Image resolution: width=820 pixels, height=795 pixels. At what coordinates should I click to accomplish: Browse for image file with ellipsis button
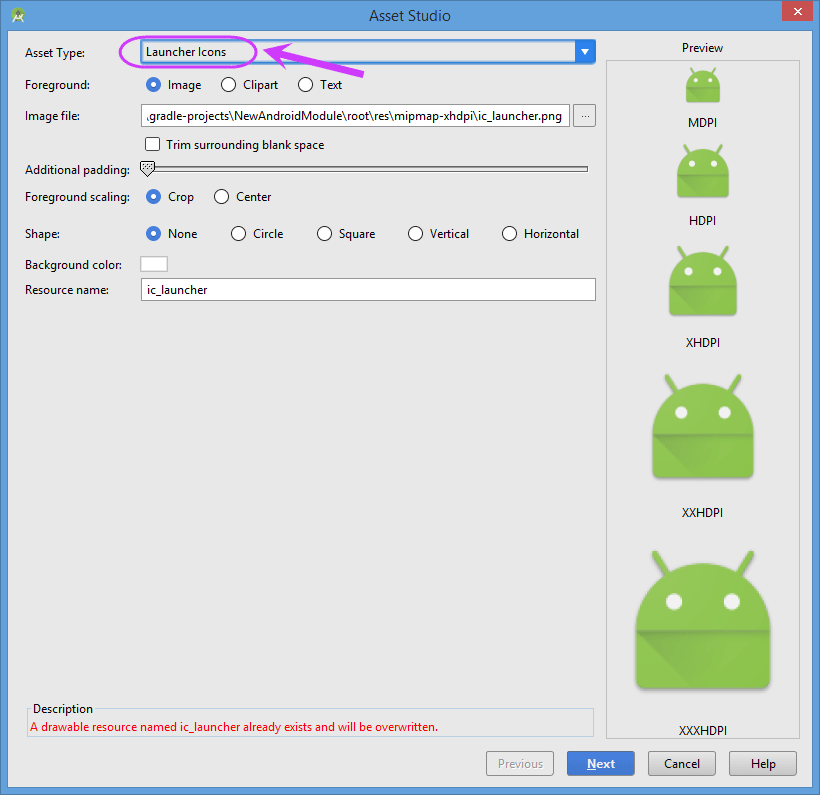[584, 116]
